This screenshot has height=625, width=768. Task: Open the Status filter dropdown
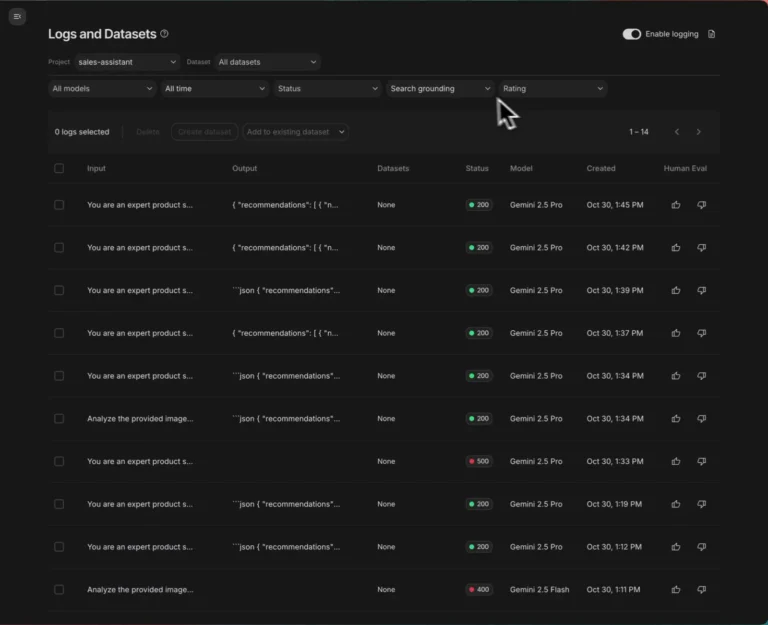click(327, 89)
